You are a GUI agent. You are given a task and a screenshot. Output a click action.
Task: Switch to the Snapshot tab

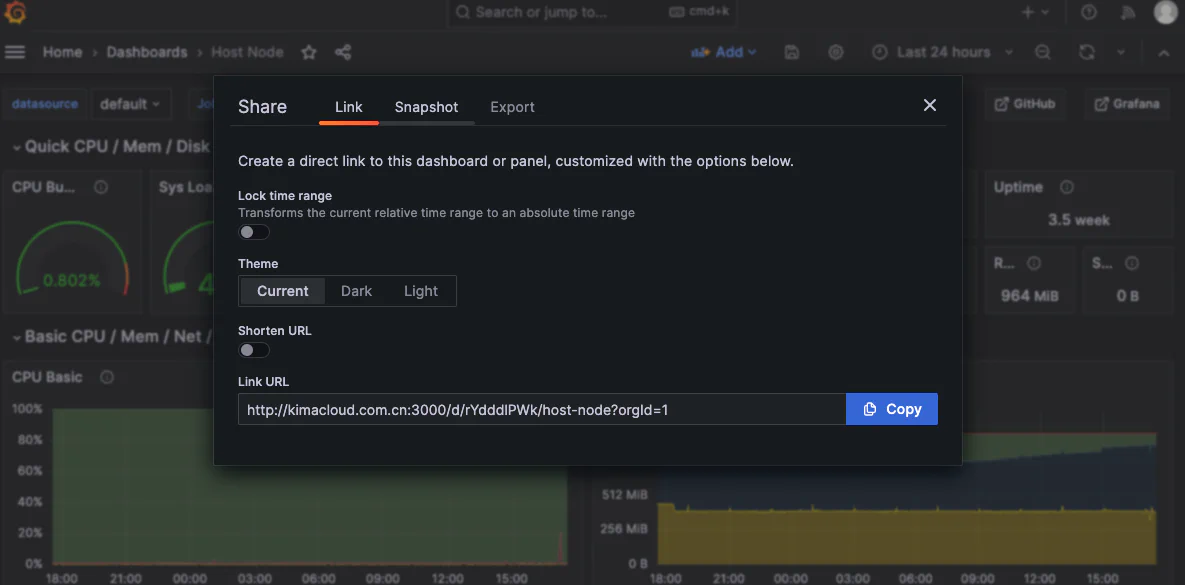coord(426,107)
